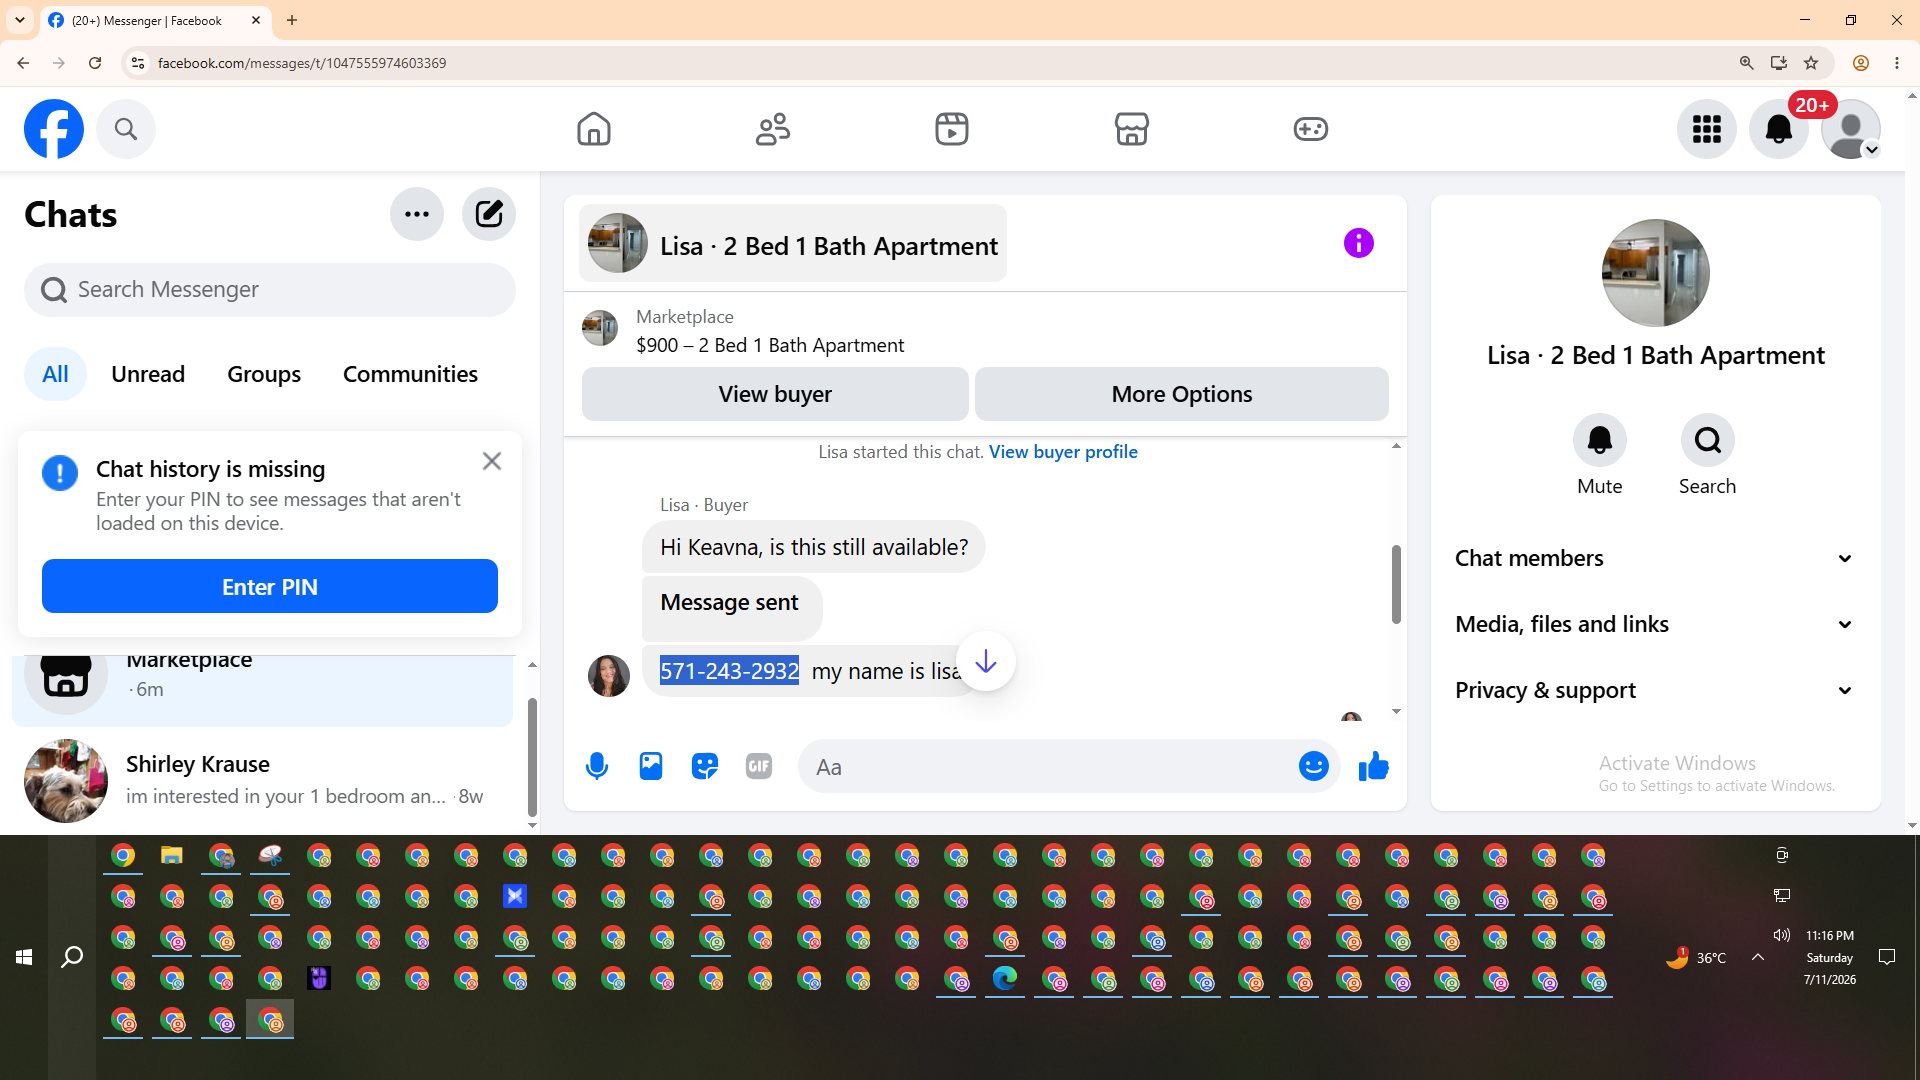Click the address bar URL
The width and height of the screenshot is (1920, 1080).
coord(302,63)
